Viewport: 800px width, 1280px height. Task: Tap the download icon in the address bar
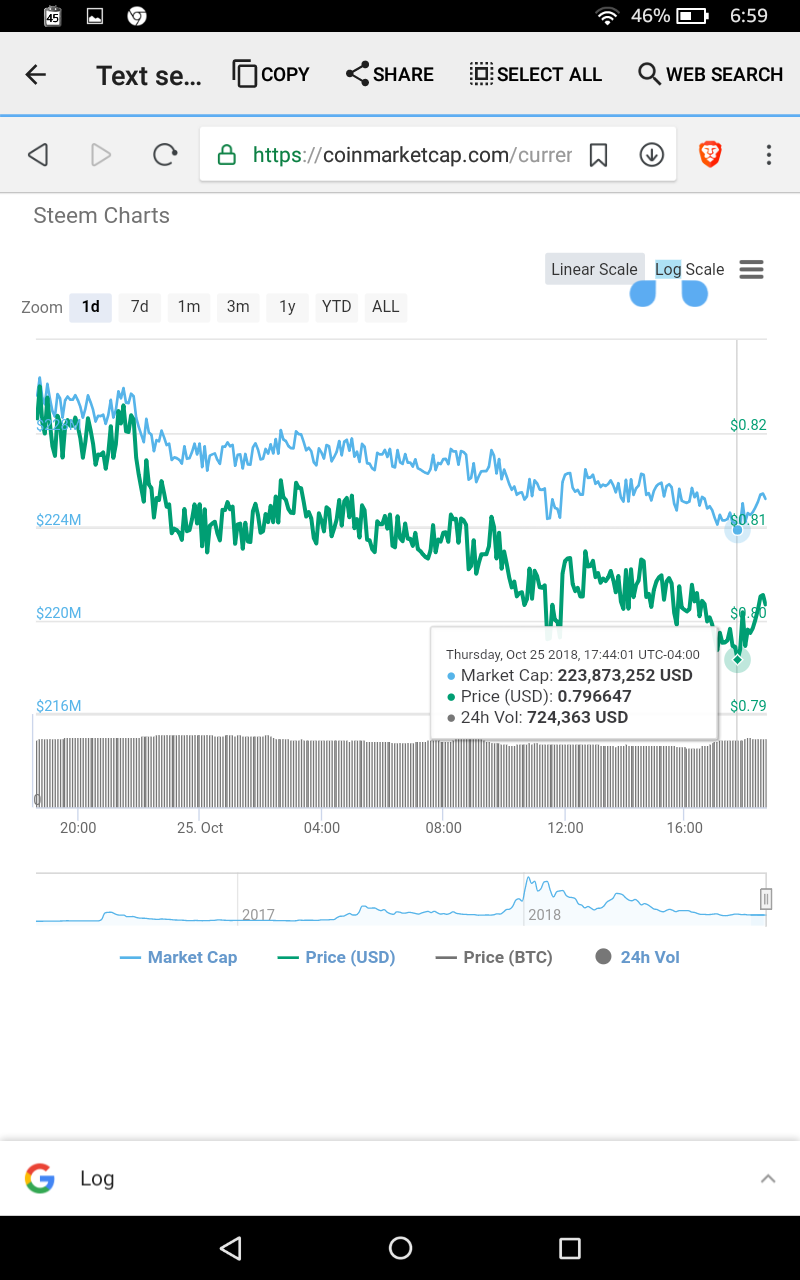click(652, 155)
